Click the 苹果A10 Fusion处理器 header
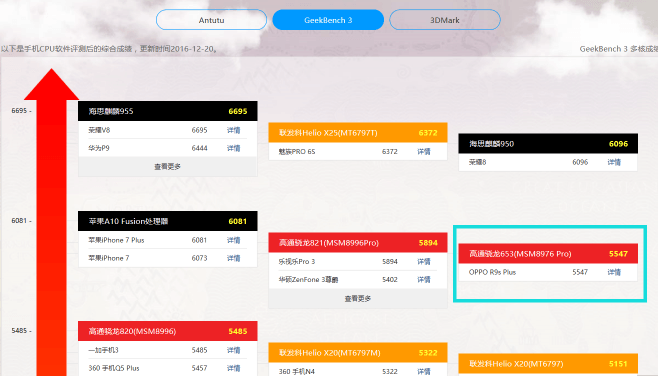This screenshot has width=658, height=376. [x=167, y=221]
